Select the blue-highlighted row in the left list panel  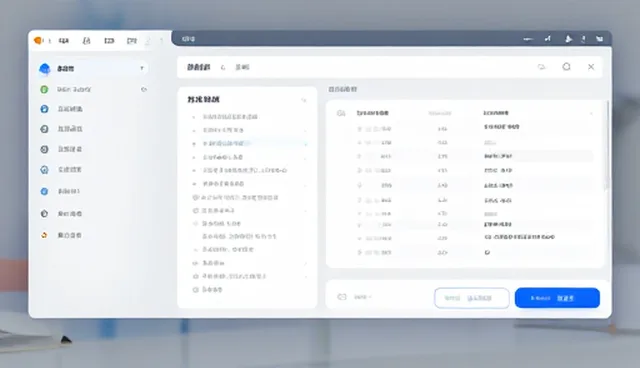[x=250, y=143]
